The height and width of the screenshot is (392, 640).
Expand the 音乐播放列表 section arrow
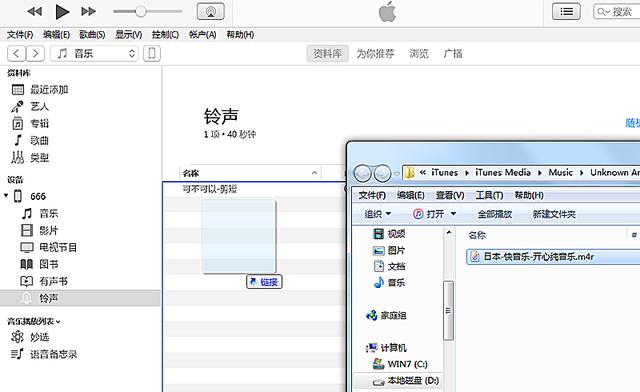[x=58, y=322]
